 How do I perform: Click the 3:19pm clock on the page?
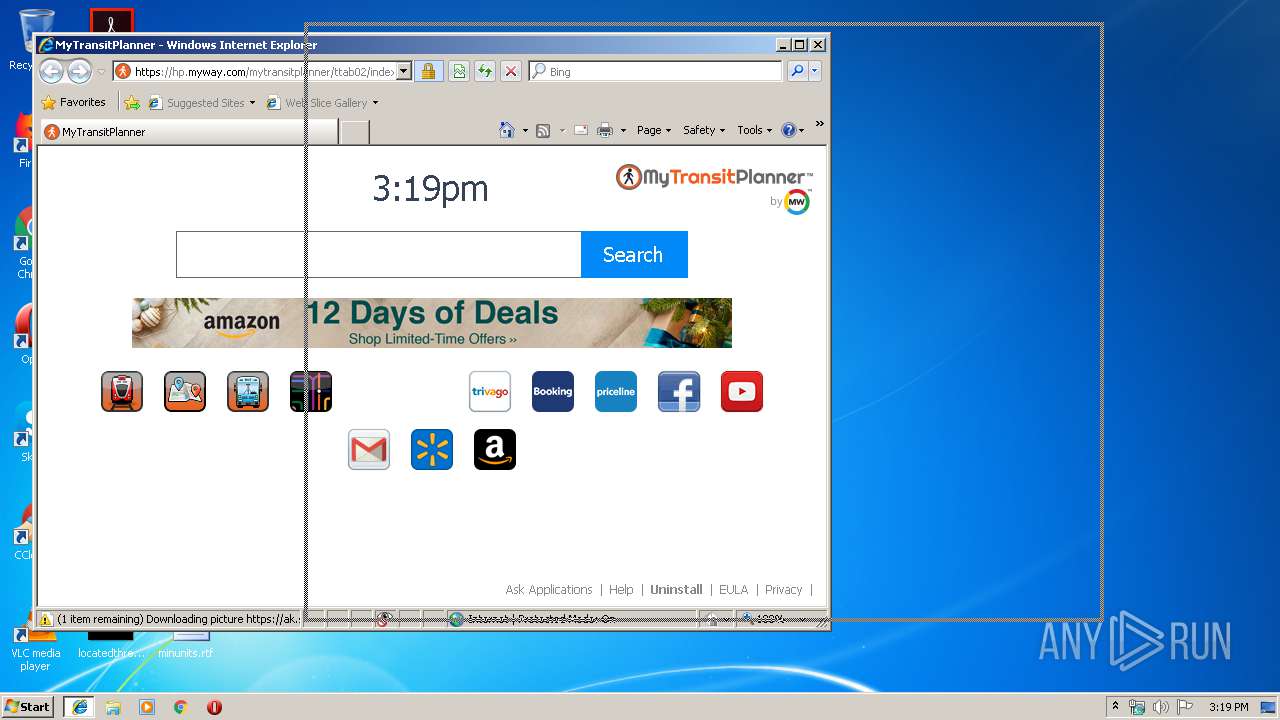click(430, 188)
